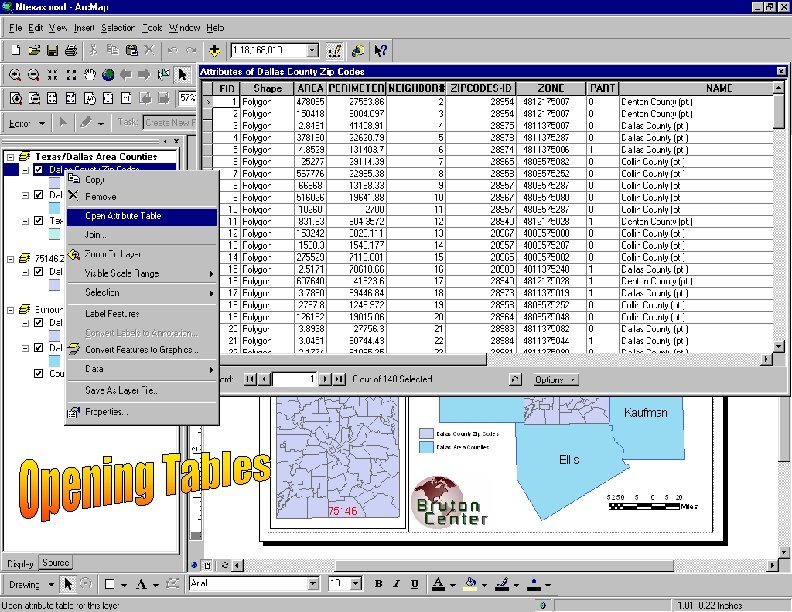Collapse the 'Tex' layer legend expander
The width and height of the screenshot is (792, 612).
coord(25,221)
